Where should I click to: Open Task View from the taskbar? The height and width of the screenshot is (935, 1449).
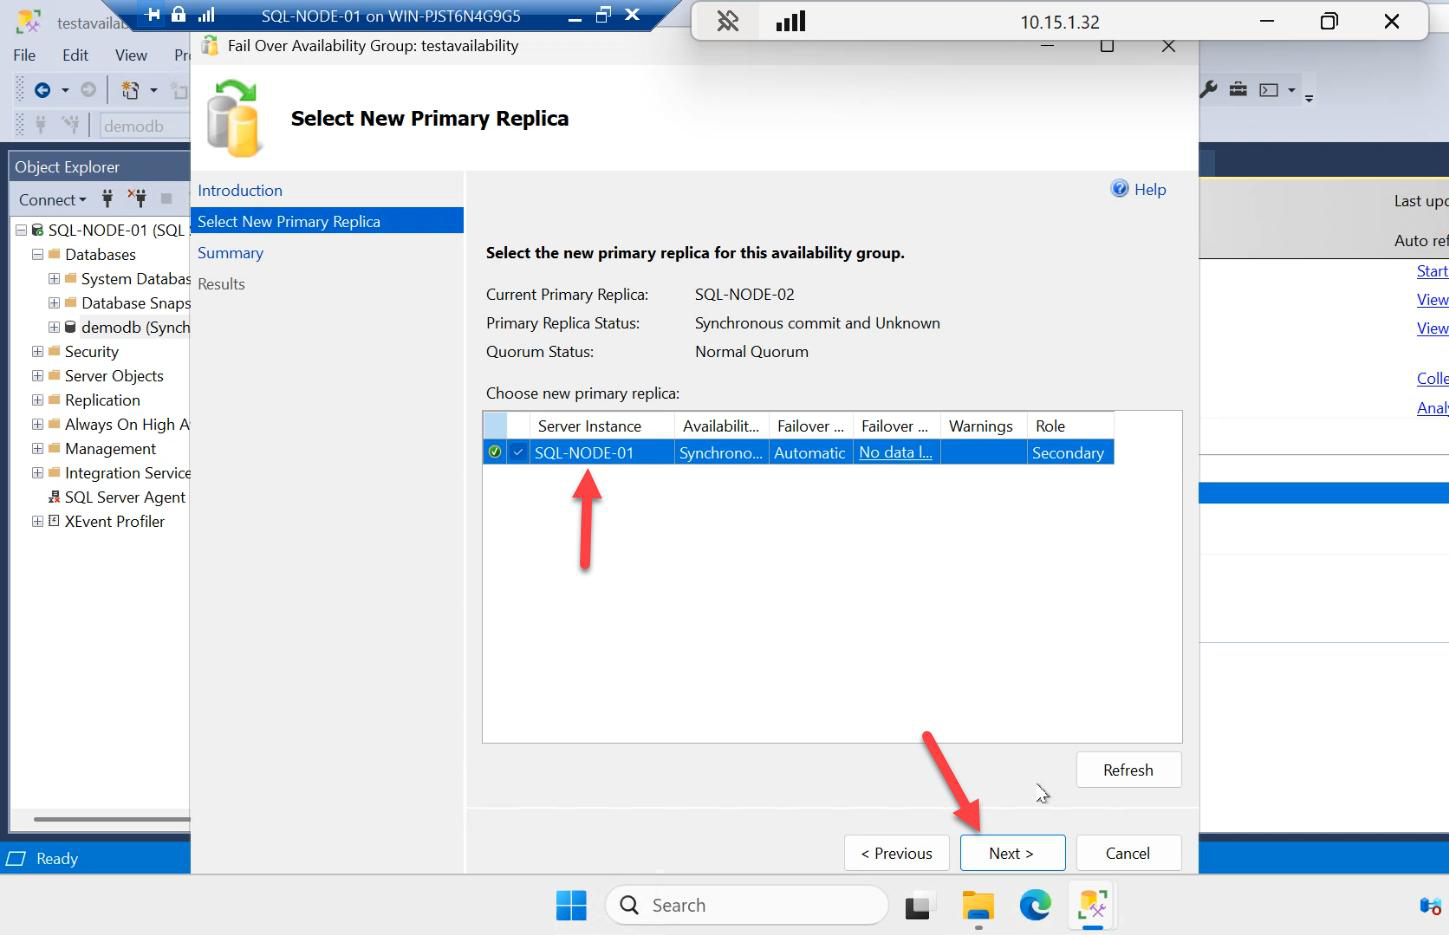coord(918,906)
